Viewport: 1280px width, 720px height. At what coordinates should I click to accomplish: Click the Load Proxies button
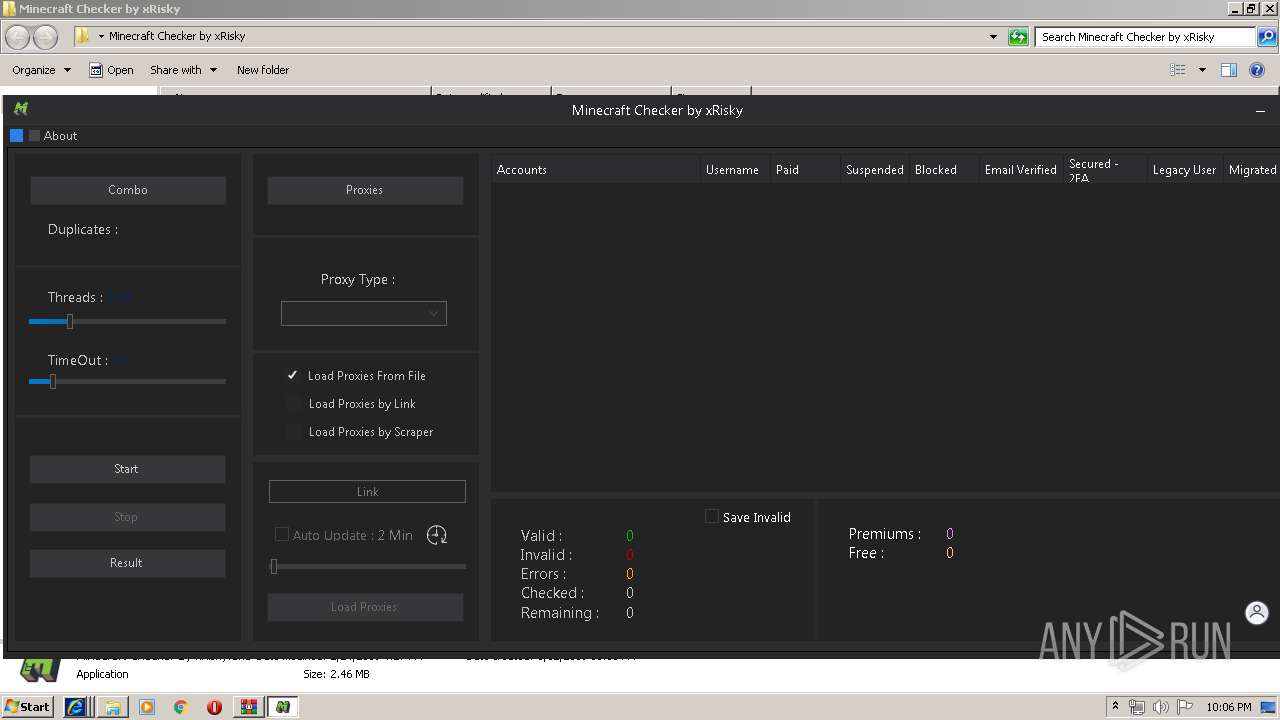[365, 607]
